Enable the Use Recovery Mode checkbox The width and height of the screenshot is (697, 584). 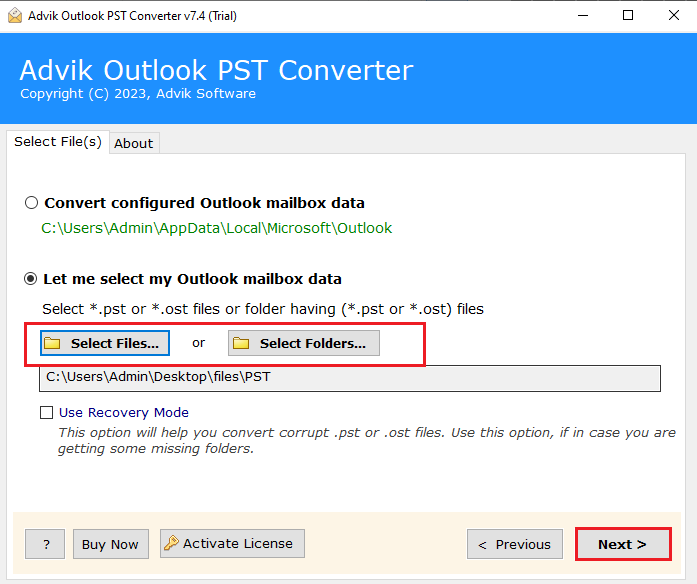pyautogui.click(x=46, y=412)
